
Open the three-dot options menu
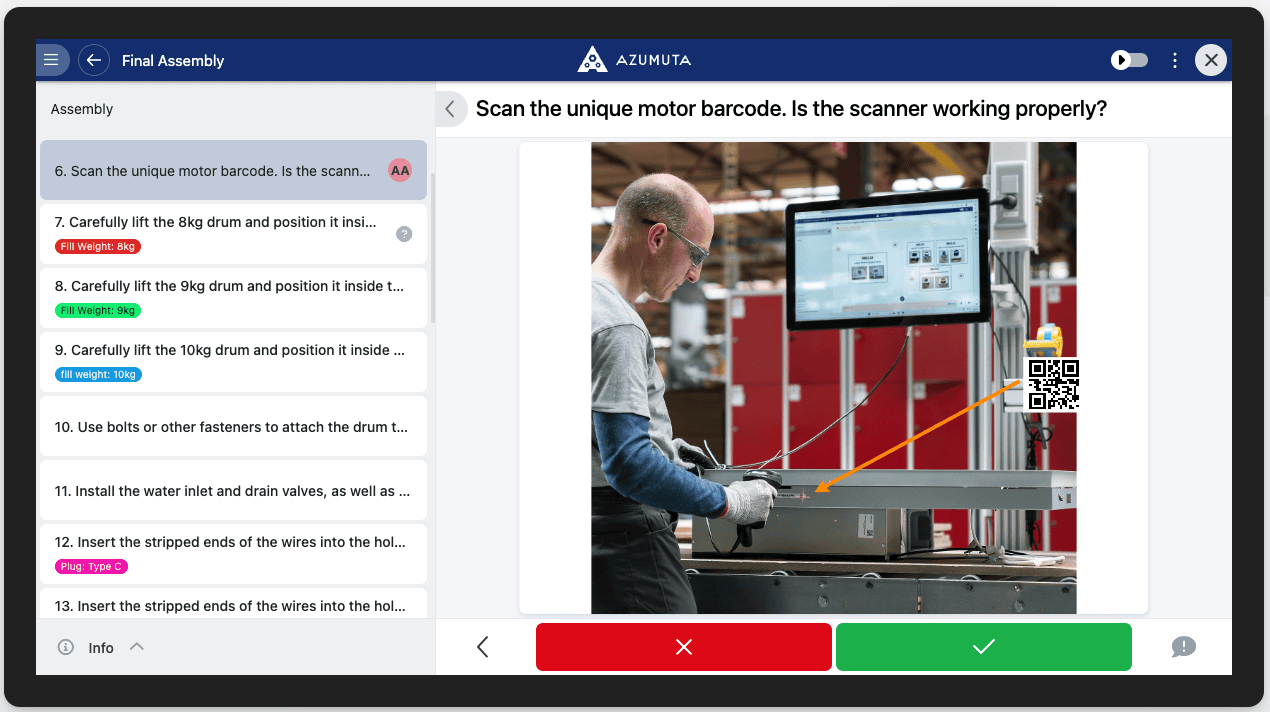[1175, 60]
